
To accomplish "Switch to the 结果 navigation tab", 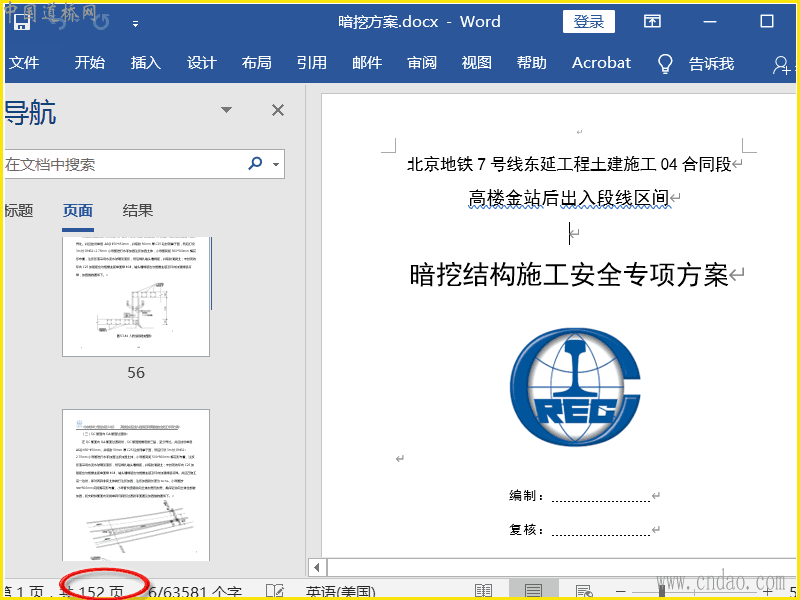I will point(138,210).
